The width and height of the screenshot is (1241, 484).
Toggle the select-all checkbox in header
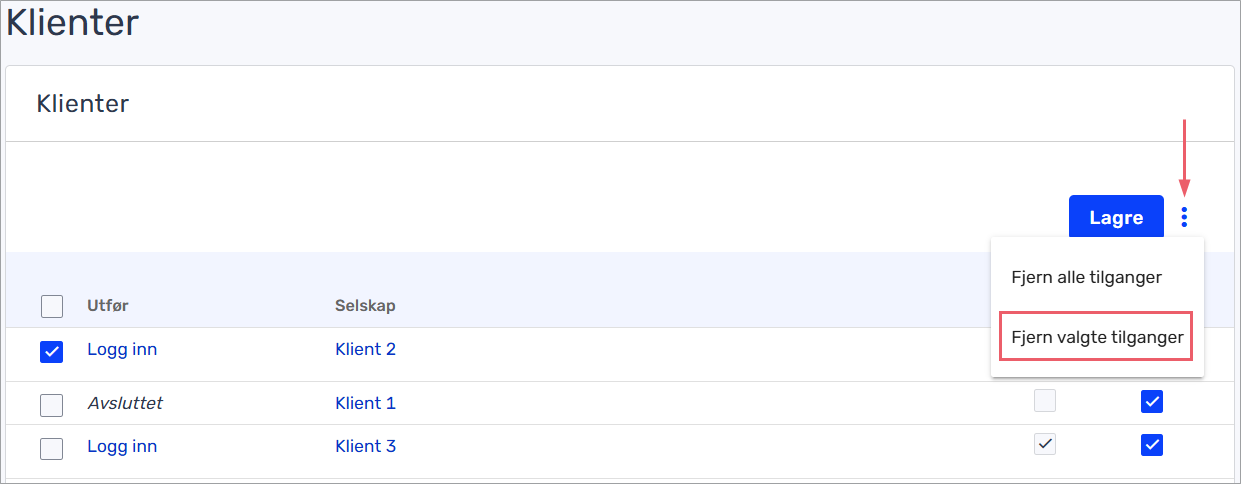[52, 306]
